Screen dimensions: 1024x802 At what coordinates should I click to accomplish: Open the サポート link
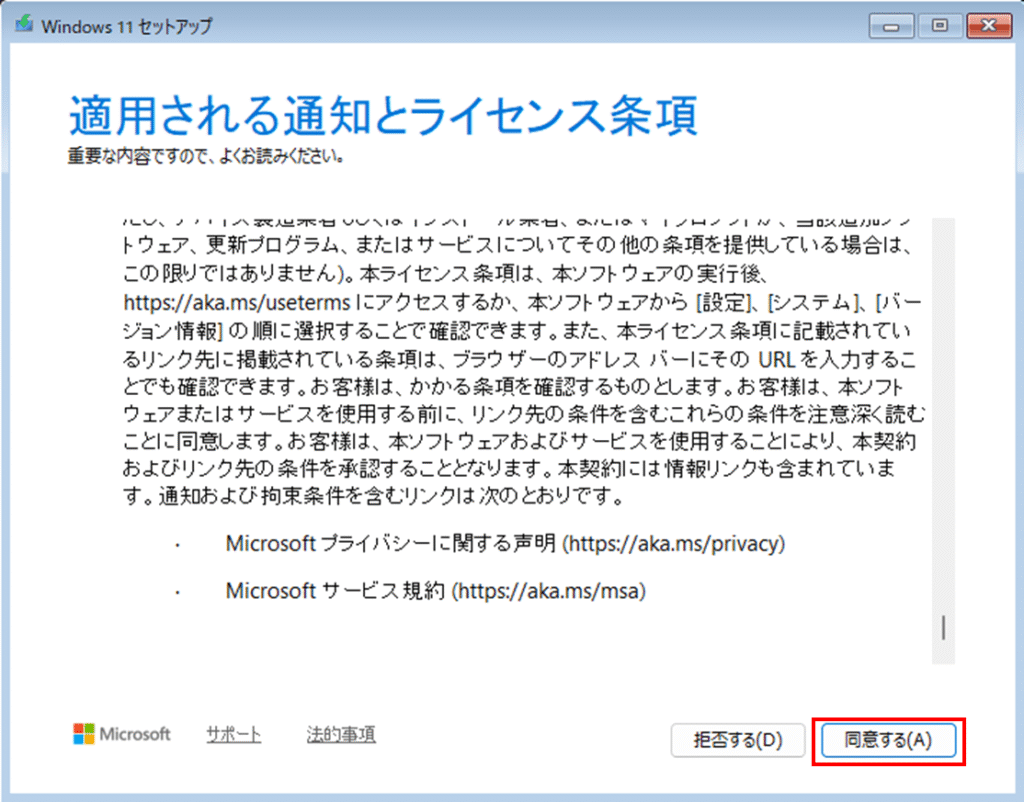[x=234, y=734]
